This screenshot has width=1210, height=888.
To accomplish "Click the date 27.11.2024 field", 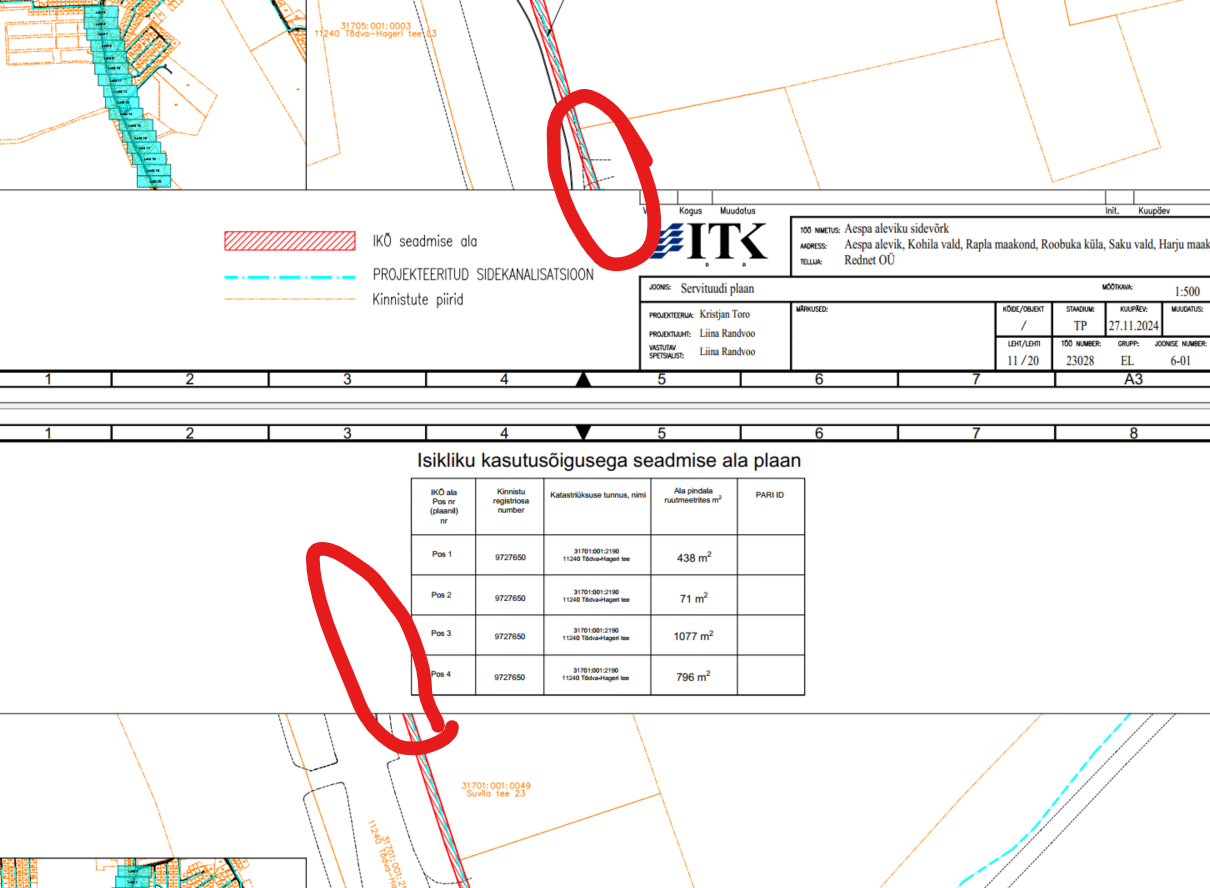I will pyautogui.click(x=1135, y=326).
